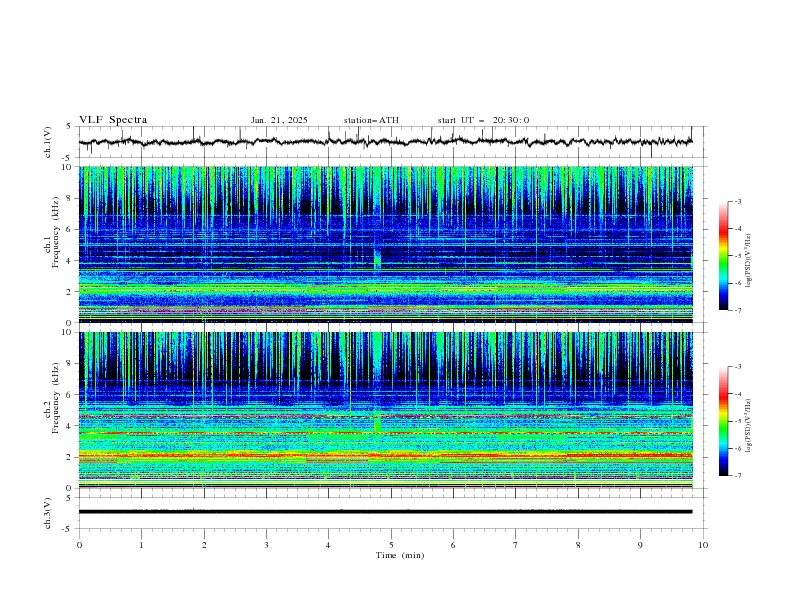Screen dimensions: 792x612
Task: Click the green band near 2 kHz in ch.1 spectrogram
Action: tap(385, 288)
